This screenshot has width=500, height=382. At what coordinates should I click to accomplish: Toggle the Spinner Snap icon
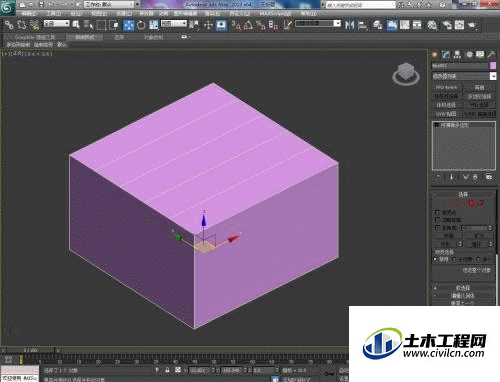[273, 25]
